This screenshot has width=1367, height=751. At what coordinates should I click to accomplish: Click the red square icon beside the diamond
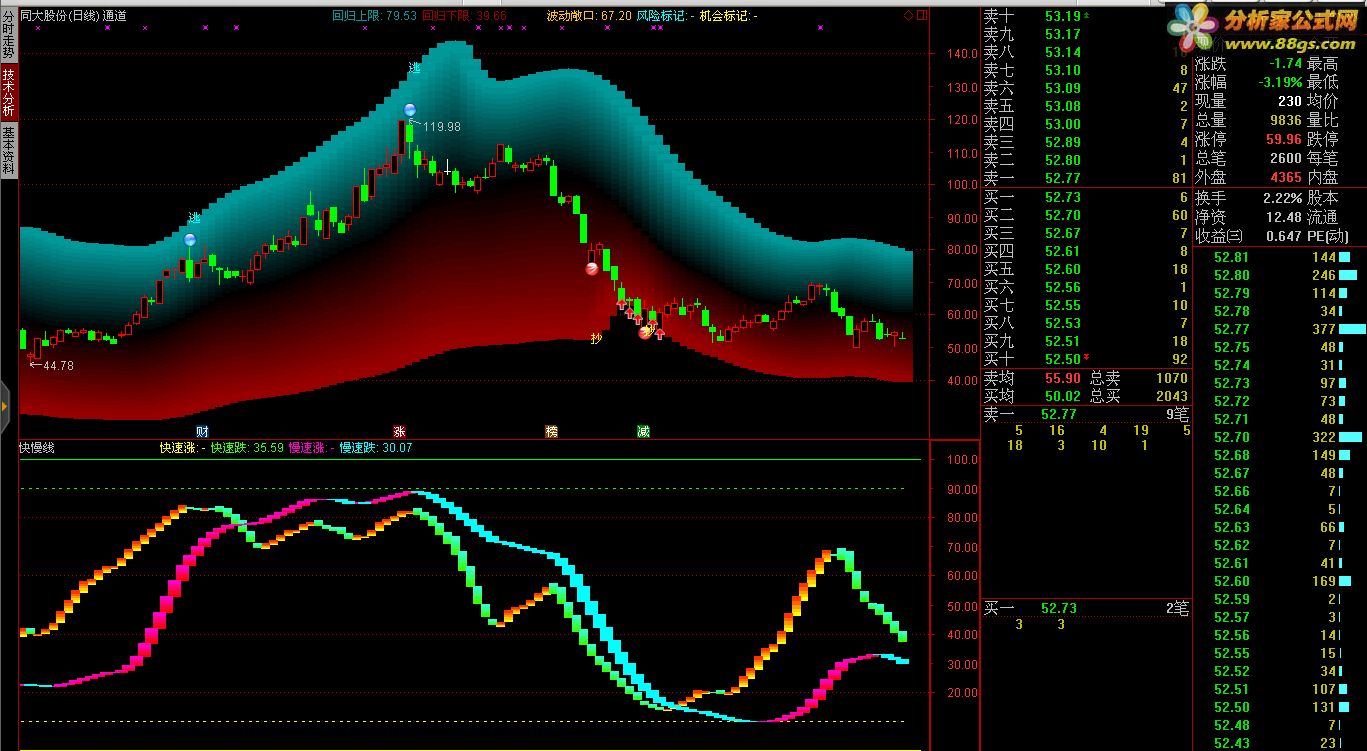click(922, 16)
